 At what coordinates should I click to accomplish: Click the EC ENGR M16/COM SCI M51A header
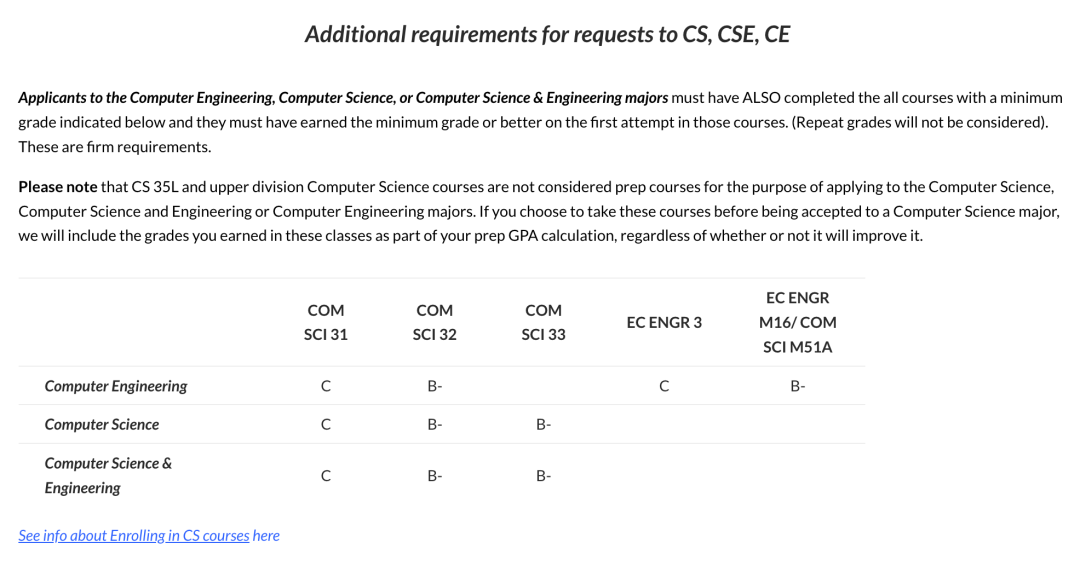[x=798, y=322]
